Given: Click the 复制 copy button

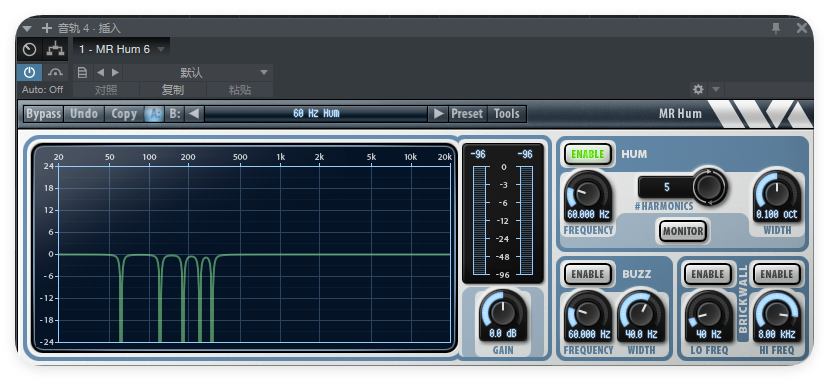Looking at the screenshot, I should pos(173,90).
